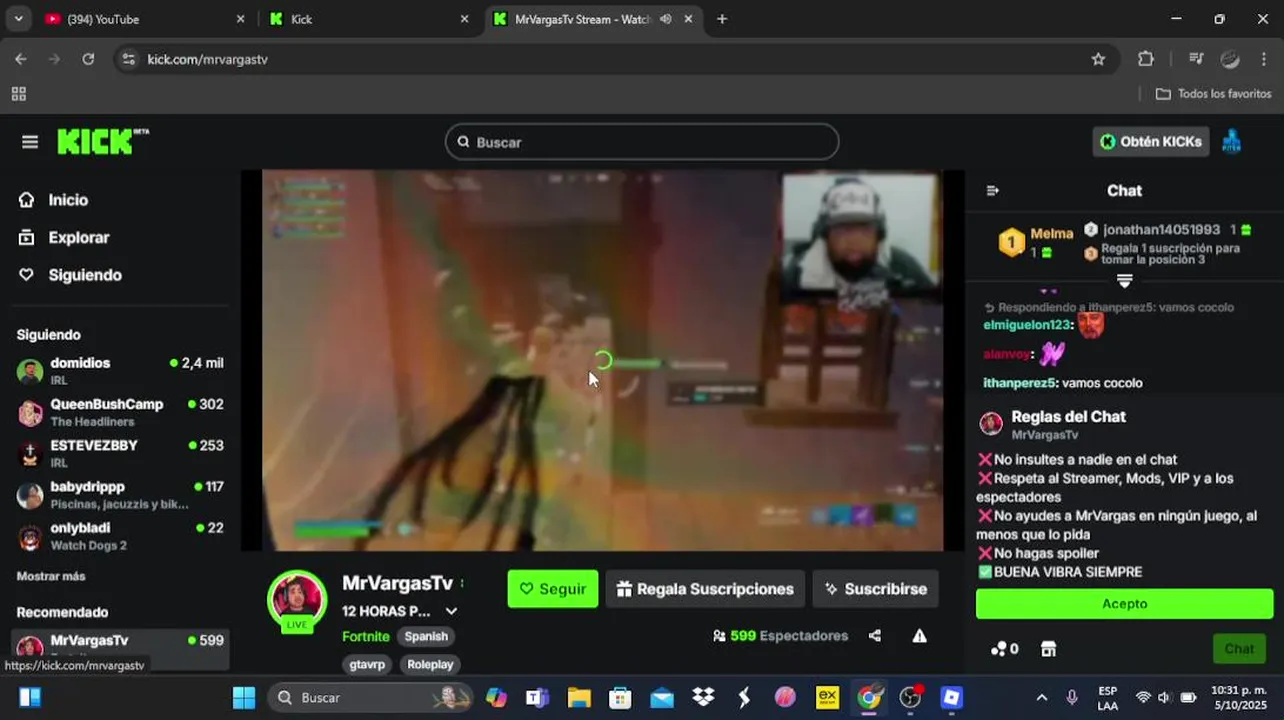1284x720 pixels.
Task: Open QueenBushCamp channel in sidebar
Action: point(120,412)
